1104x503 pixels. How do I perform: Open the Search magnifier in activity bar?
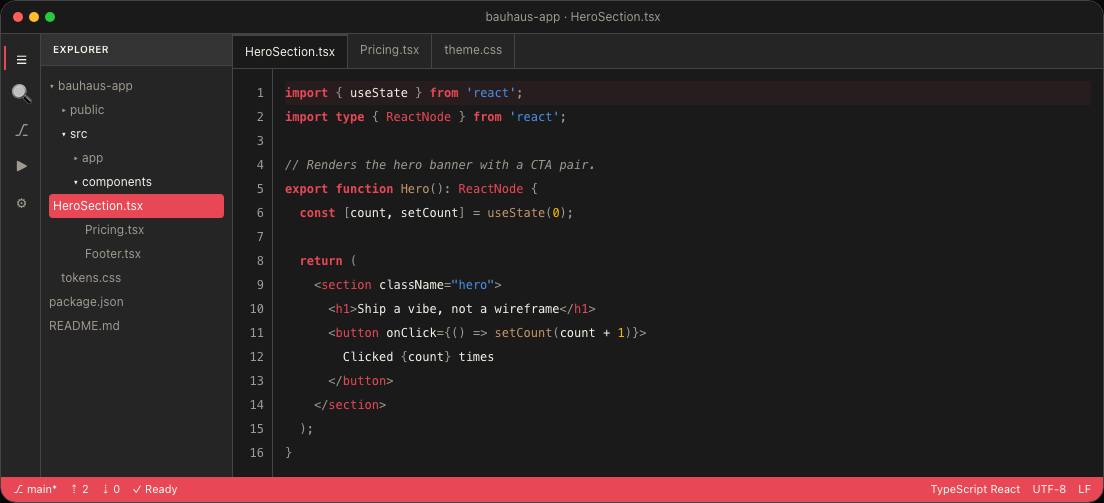(x=21, y=93)
